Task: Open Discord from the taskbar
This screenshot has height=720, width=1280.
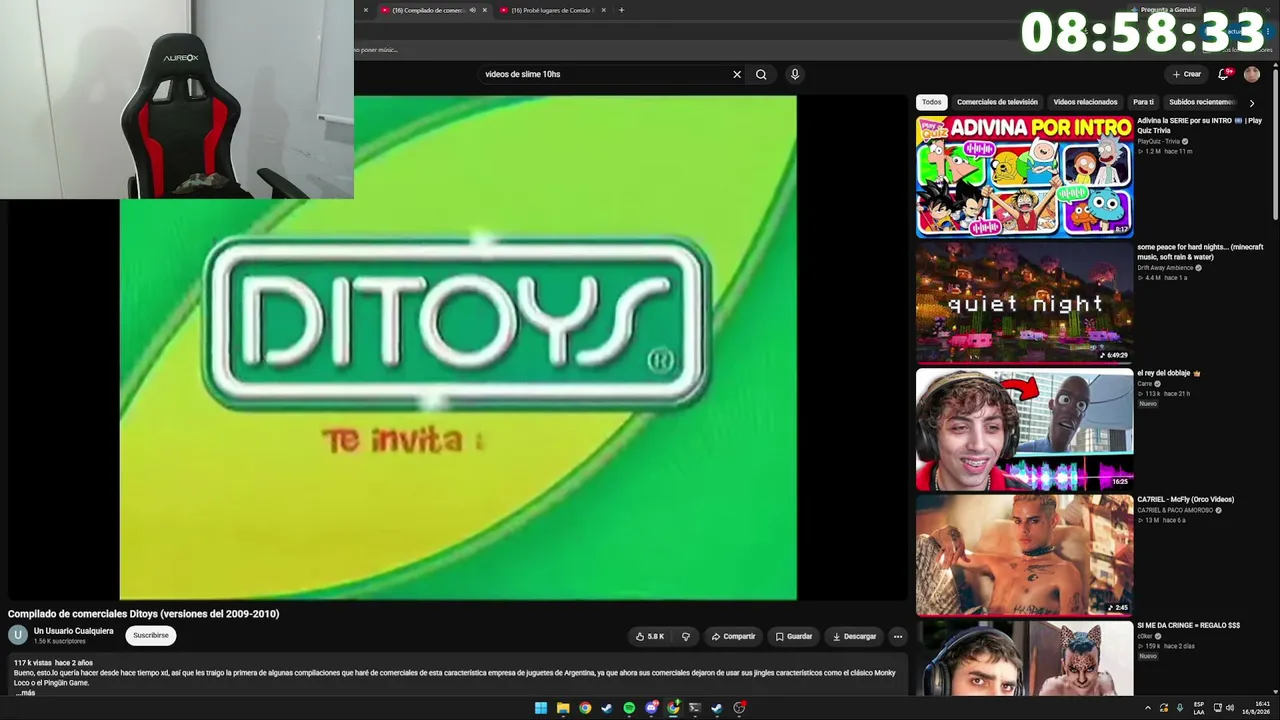Action: pos(651,708)
